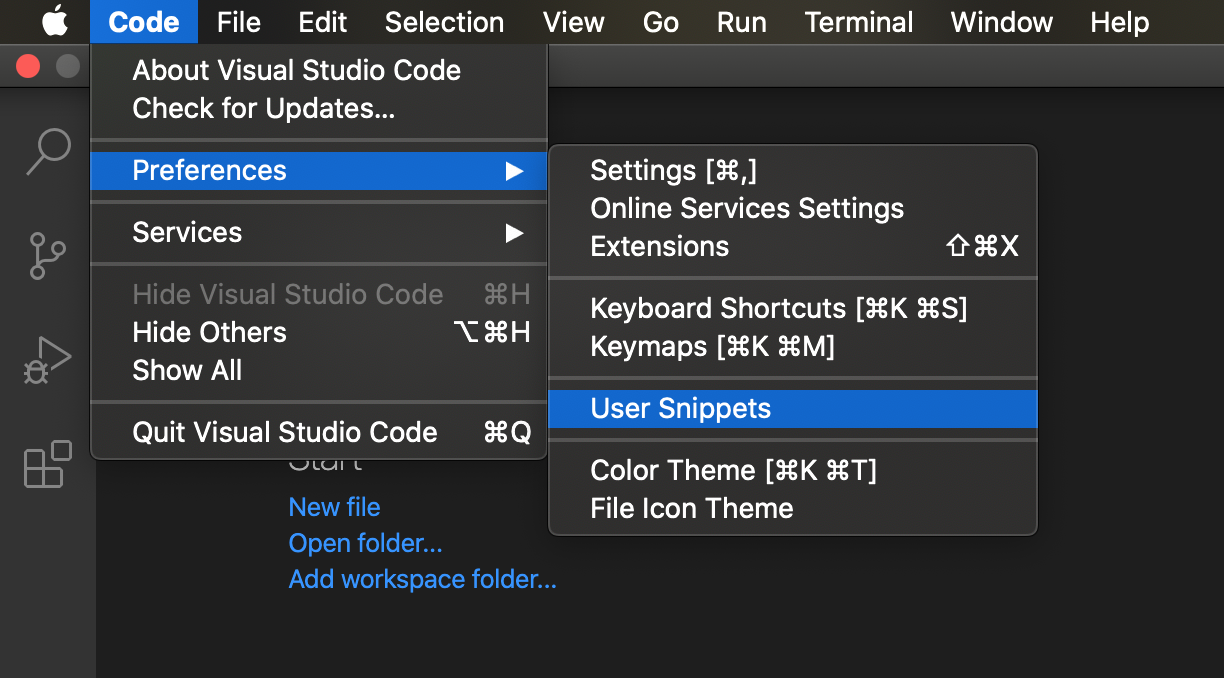Image resolution: width=1224 pixels, height=678 pixels.
Task: Select About Visual Studio Code
Action: point(319,70)
